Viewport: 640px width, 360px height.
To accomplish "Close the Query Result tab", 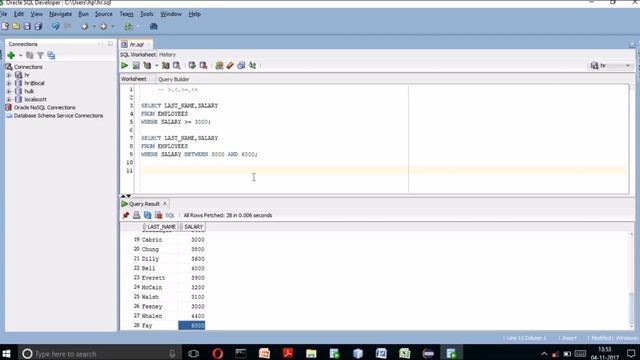I will [165, 204].
